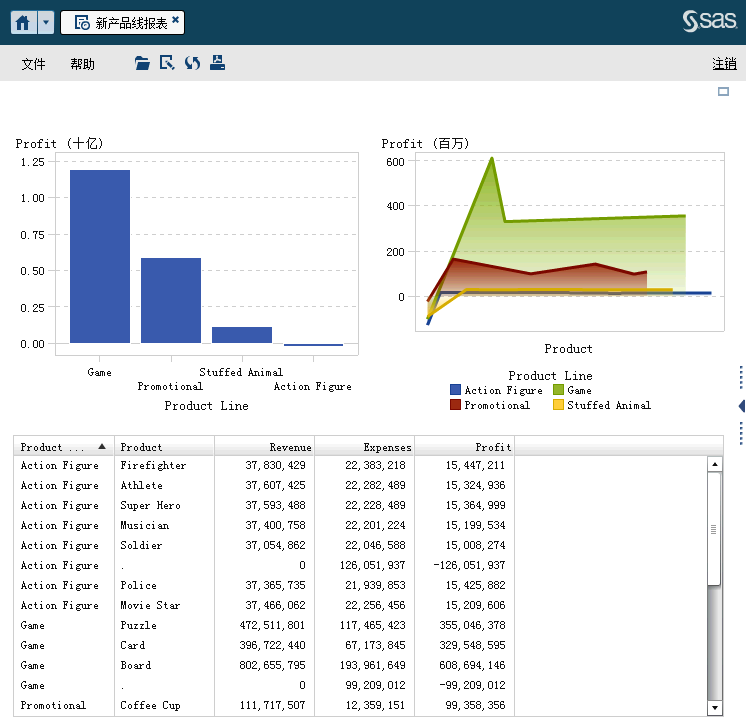Image resolution: width=746 pixels, height=722 pixels.
Task: Click the table scrollbar down arrow
Action: point(714,707)
